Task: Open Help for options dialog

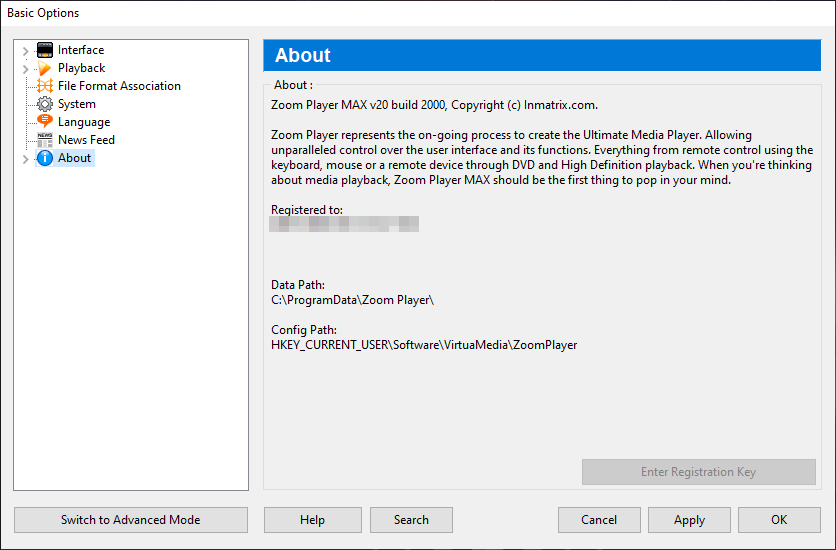Action: tap(312, 520)
